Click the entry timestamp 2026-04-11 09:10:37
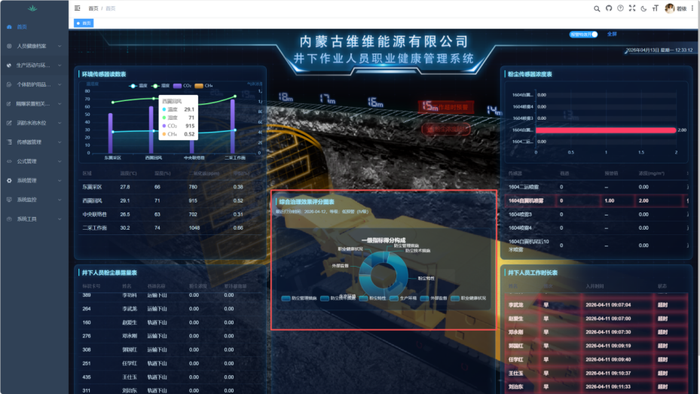The height and width of the screenshot is (394, 700). [x=608, y=373]
